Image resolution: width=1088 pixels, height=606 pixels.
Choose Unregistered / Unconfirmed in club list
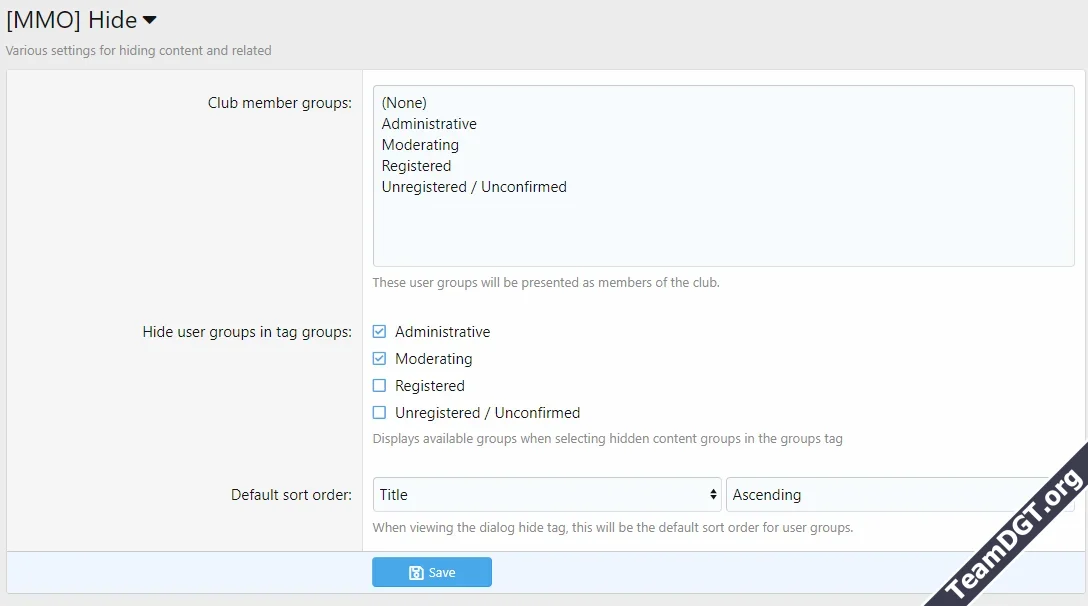click(x=474, y=187)
